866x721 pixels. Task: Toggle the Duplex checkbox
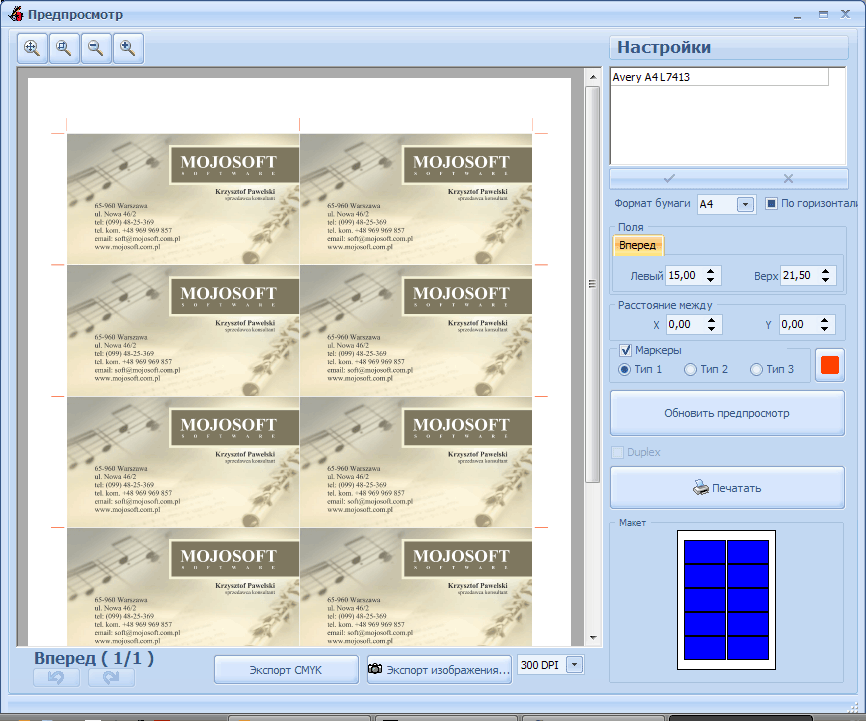[x=617, y=452]
